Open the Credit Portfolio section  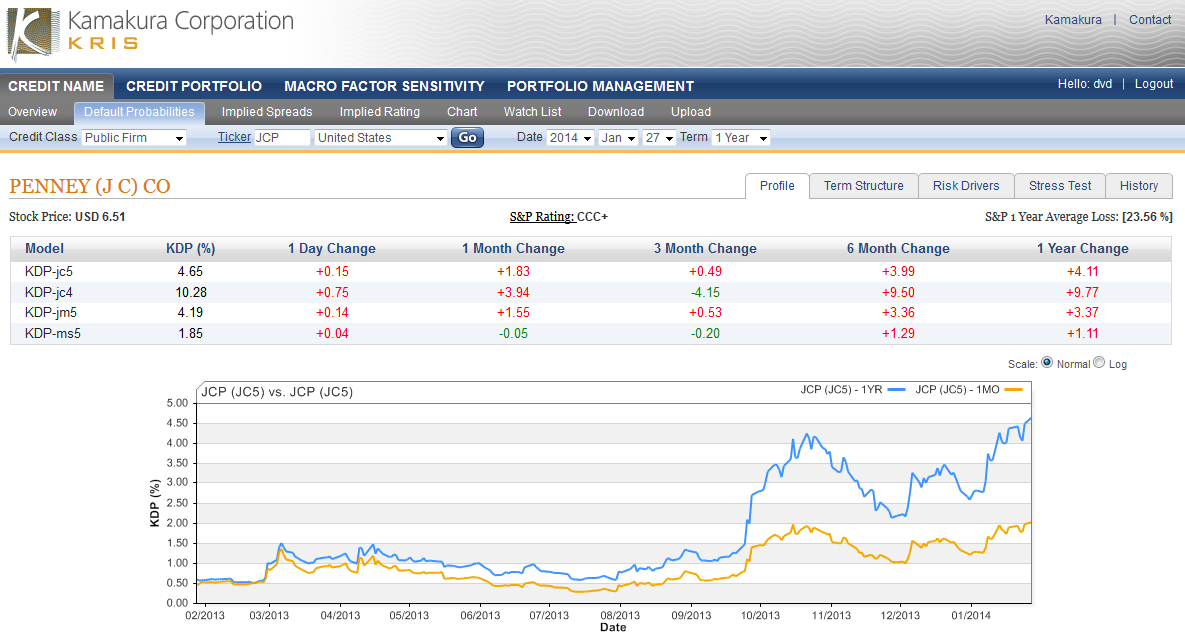click(x=194, y=86)
